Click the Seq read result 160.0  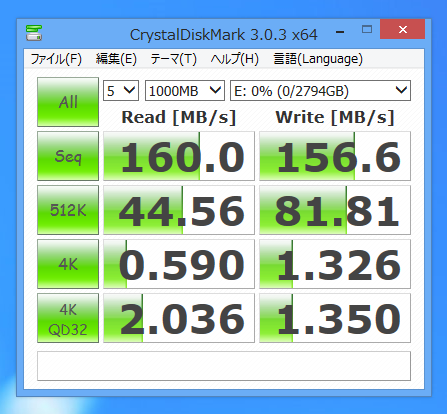coord(179,156)
